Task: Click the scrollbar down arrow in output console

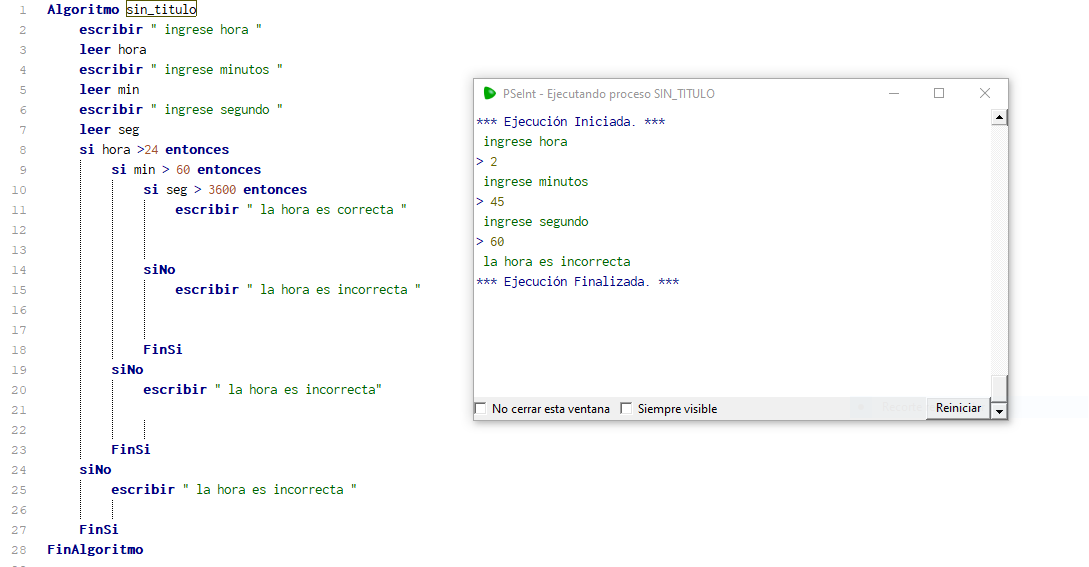Action: pyautogui.click(x=999, y=410)
